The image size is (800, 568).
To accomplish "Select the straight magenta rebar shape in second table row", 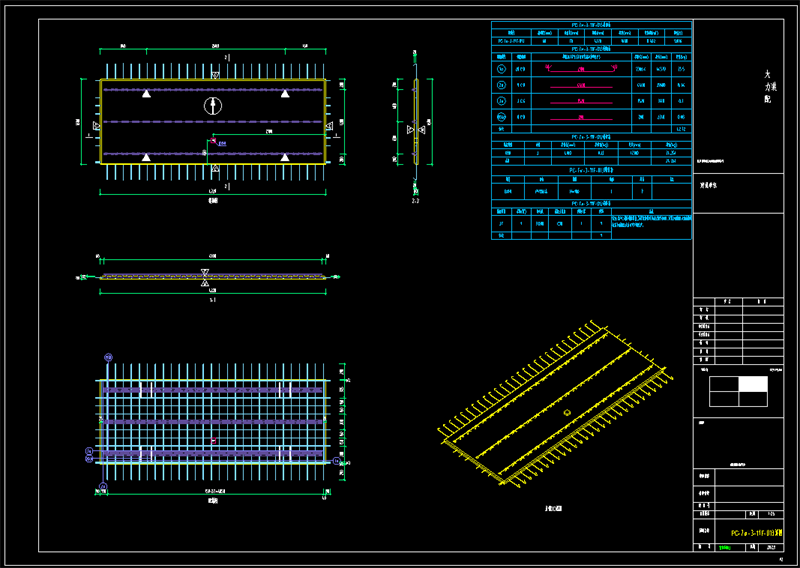I will coord(581,87).
